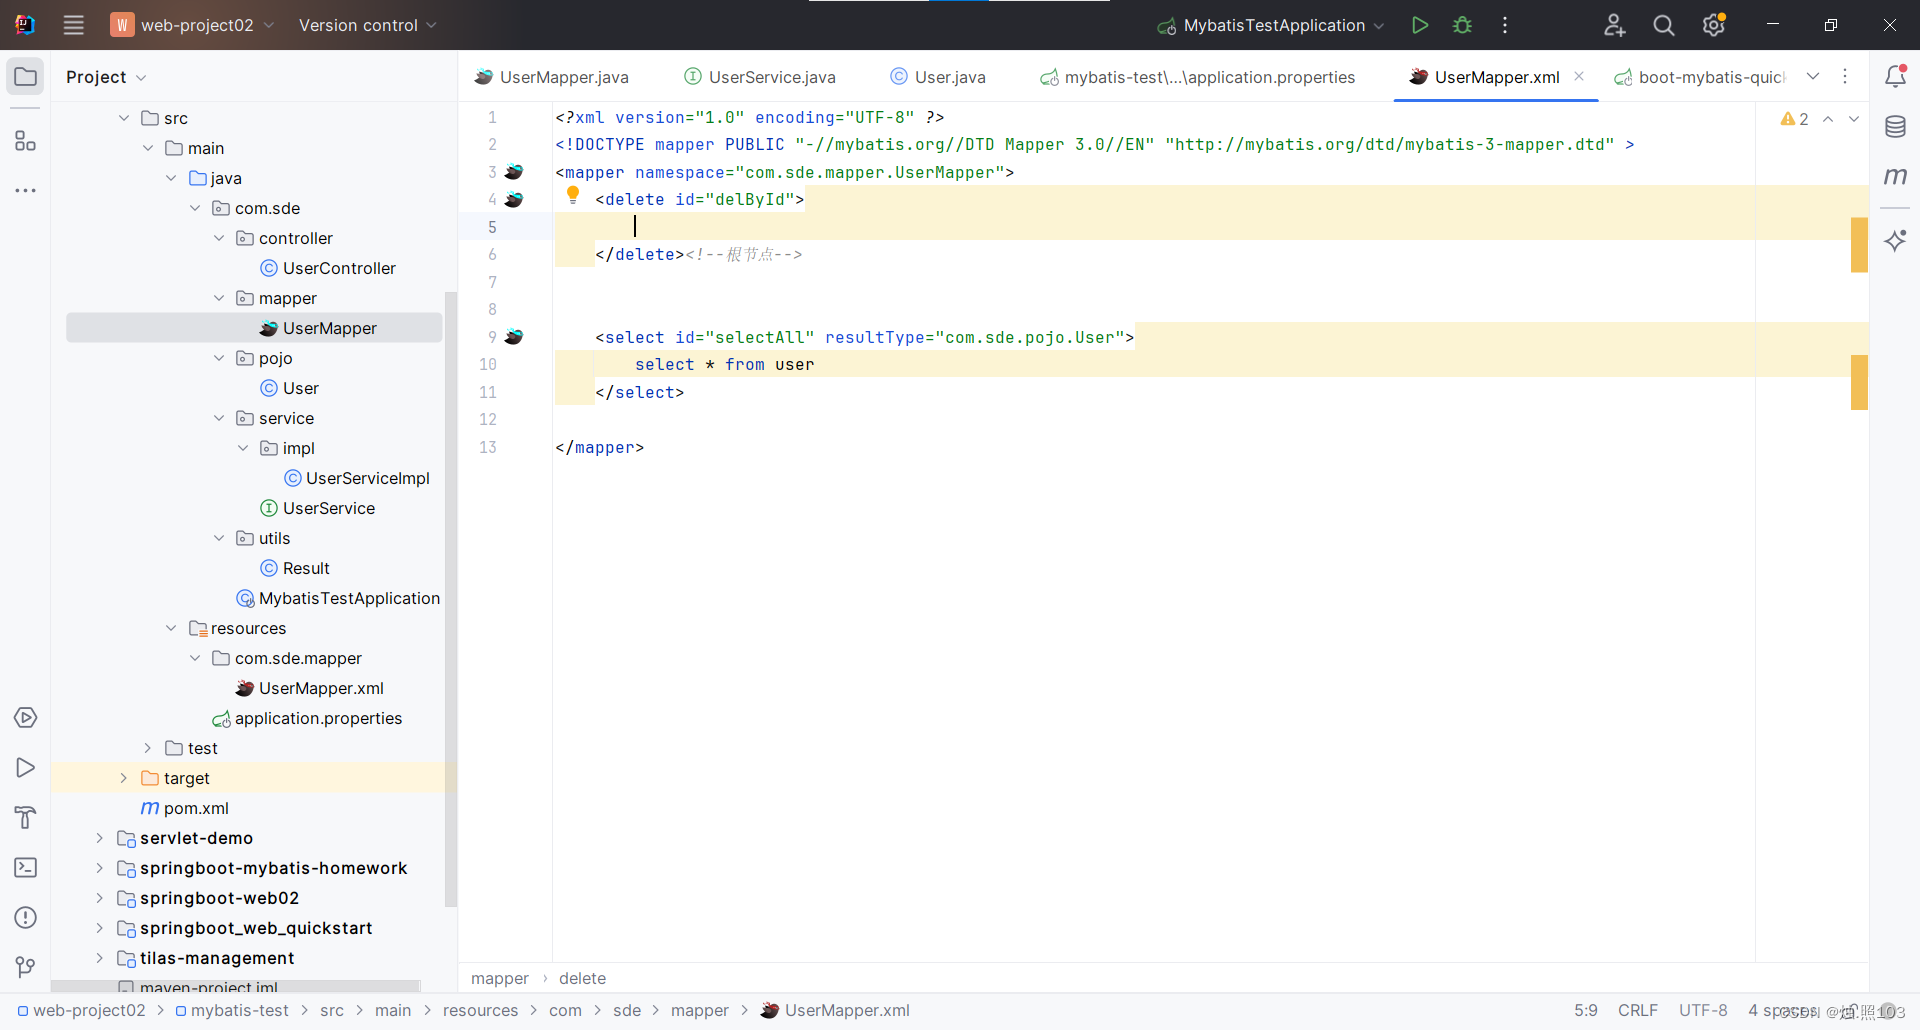This screenshot has width=1920, height=1030.
Task: Switch to the UserService.java tab
Action: tap(760, 77)
